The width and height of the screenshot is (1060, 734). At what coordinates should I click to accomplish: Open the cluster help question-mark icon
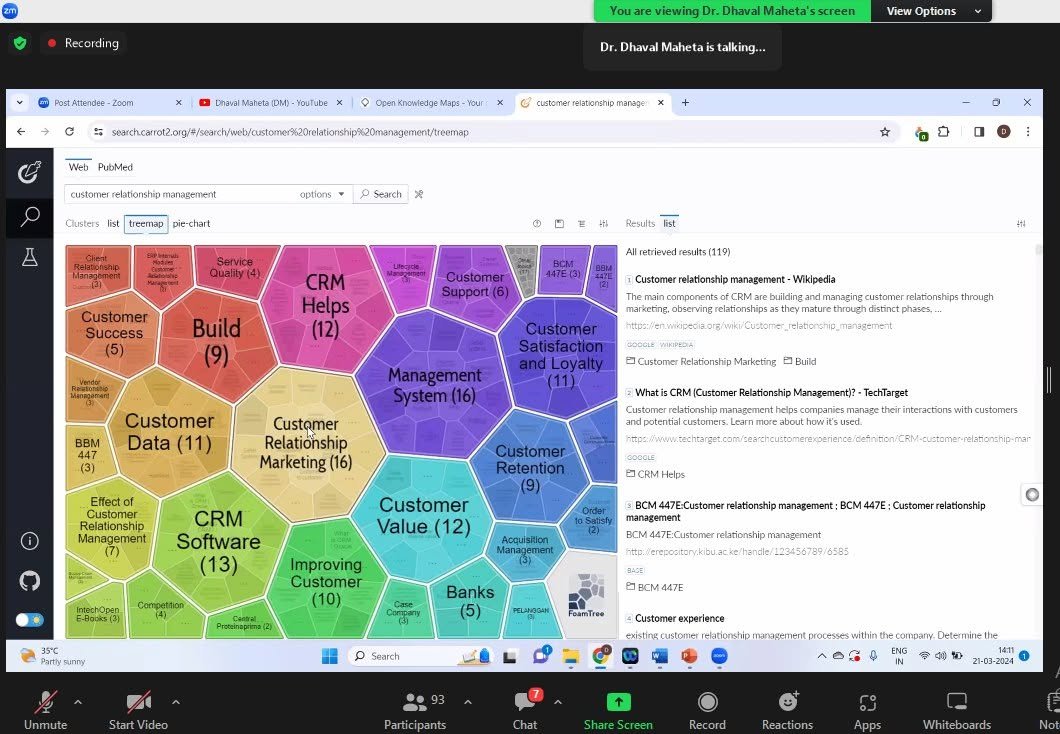tap(537, 224)
